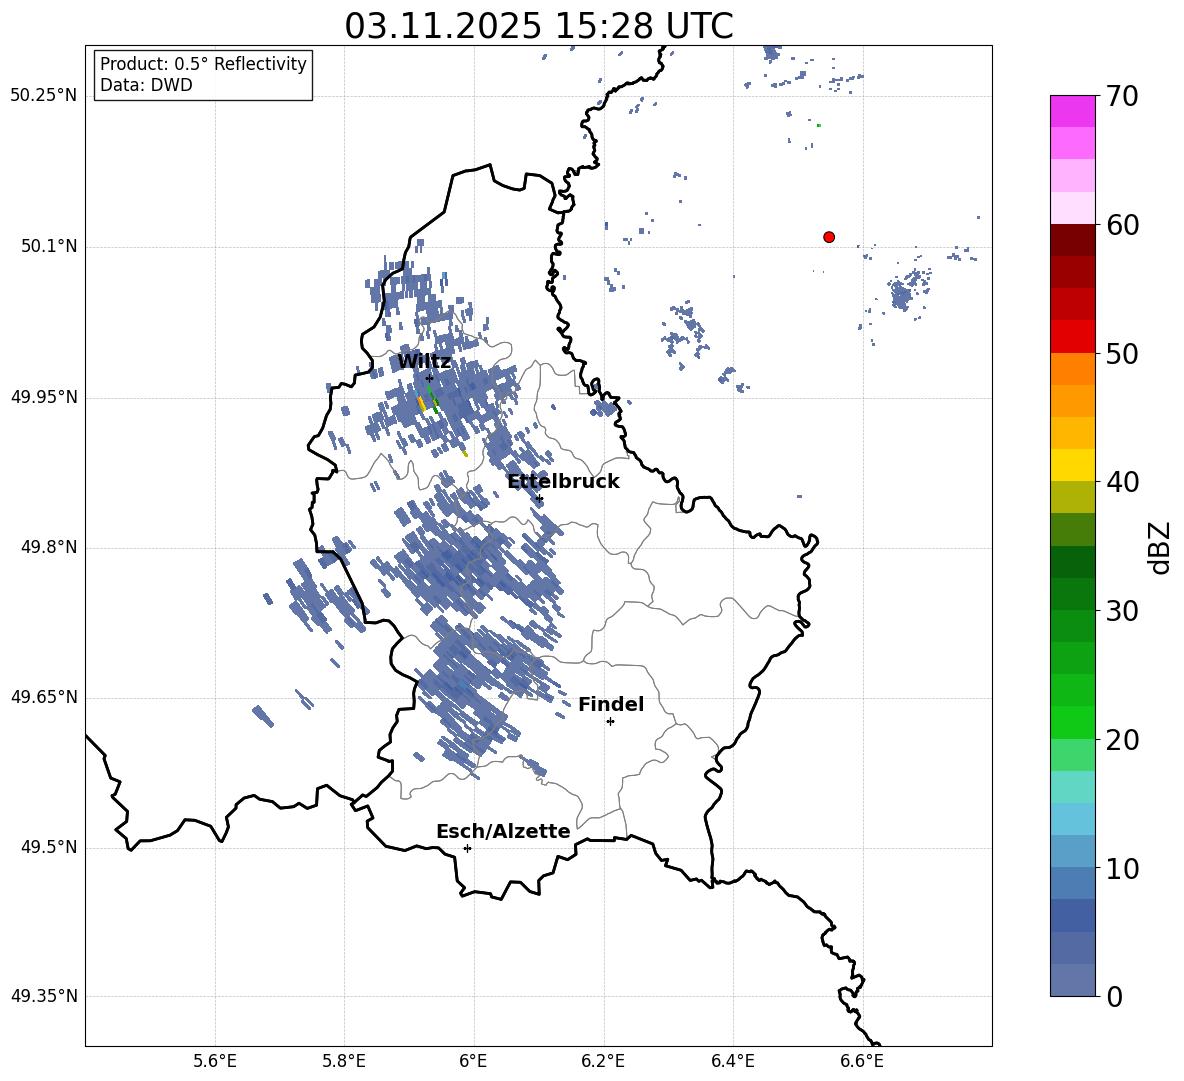Click the 6.6°E longitude label
The height and width of the screenshot is (1081, 1184).
(862, 1061)
